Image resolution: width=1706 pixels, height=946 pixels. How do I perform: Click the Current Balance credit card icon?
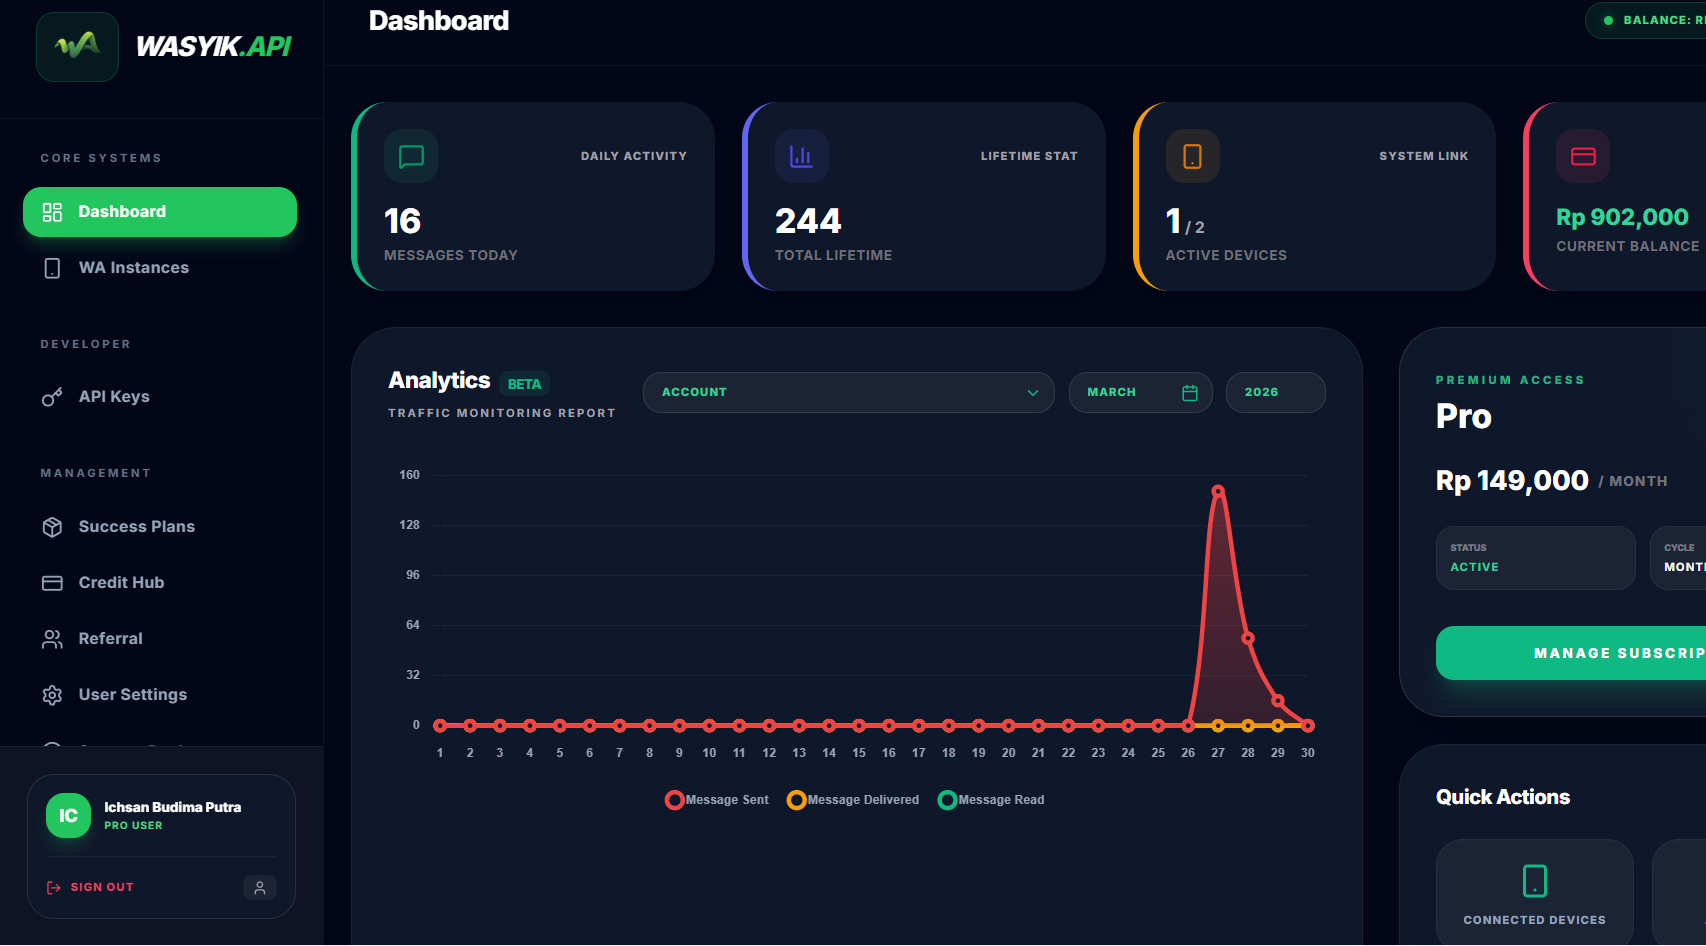pos(1583,156)
